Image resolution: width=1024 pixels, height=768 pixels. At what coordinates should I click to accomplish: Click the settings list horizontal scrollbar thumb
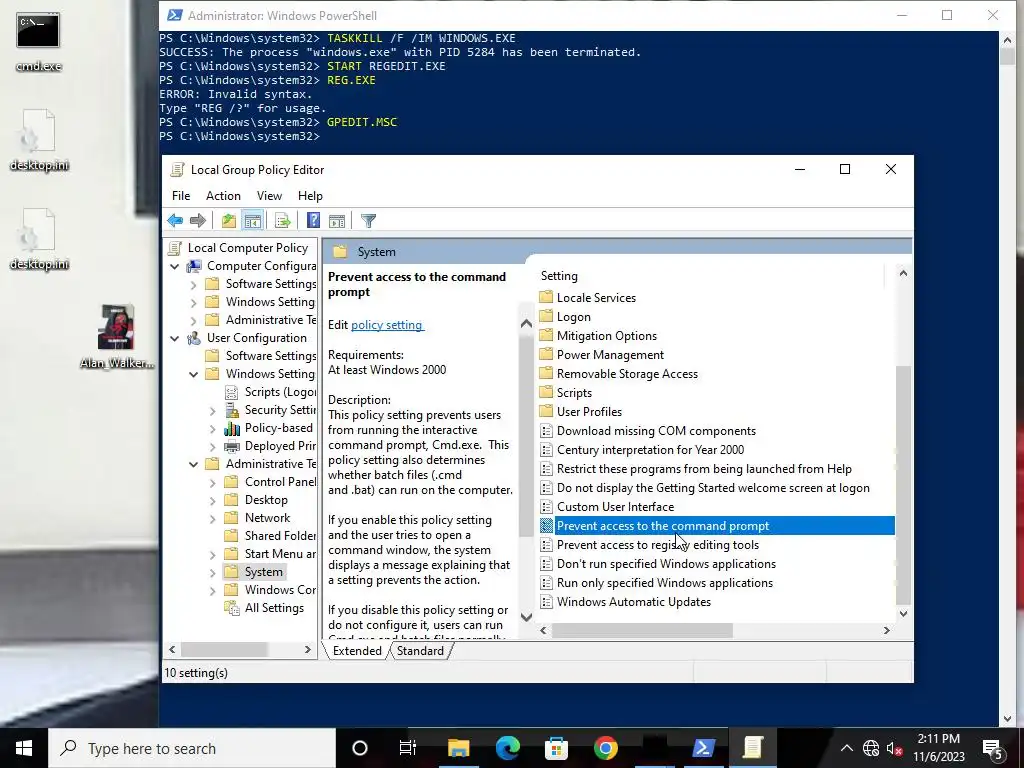coord(643,630)
